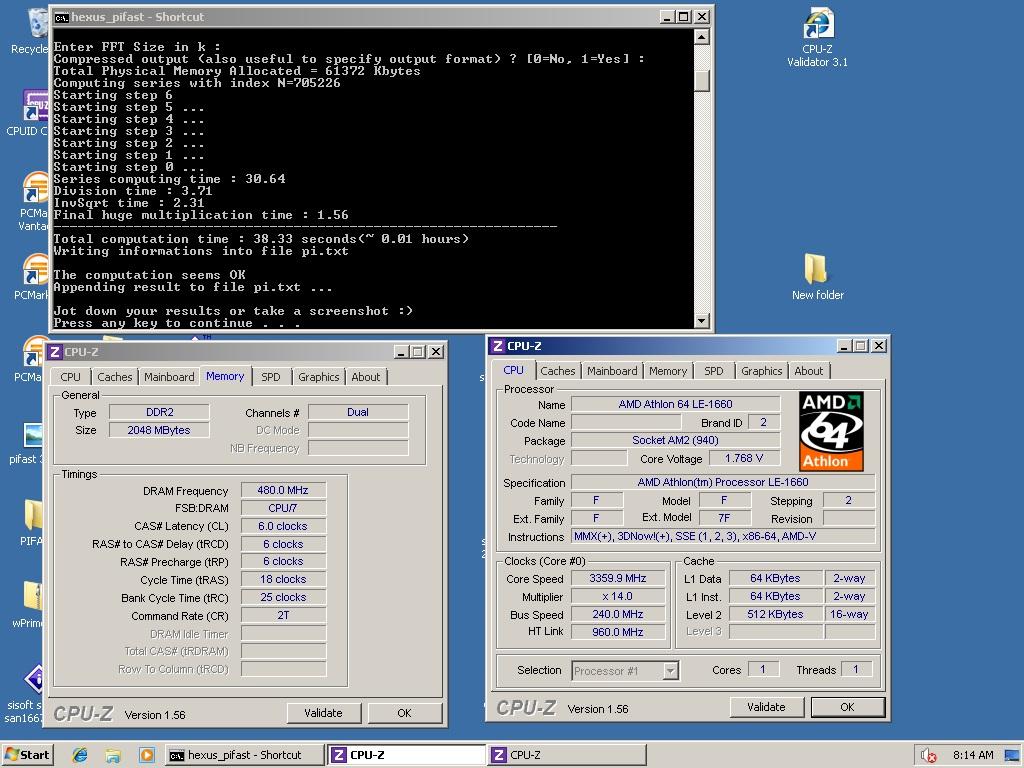This screenshot has width=1024, height=768.
Task: Click Validate in the left CPU-Z window
Action: pyautogui.click(x=323, y=713)
